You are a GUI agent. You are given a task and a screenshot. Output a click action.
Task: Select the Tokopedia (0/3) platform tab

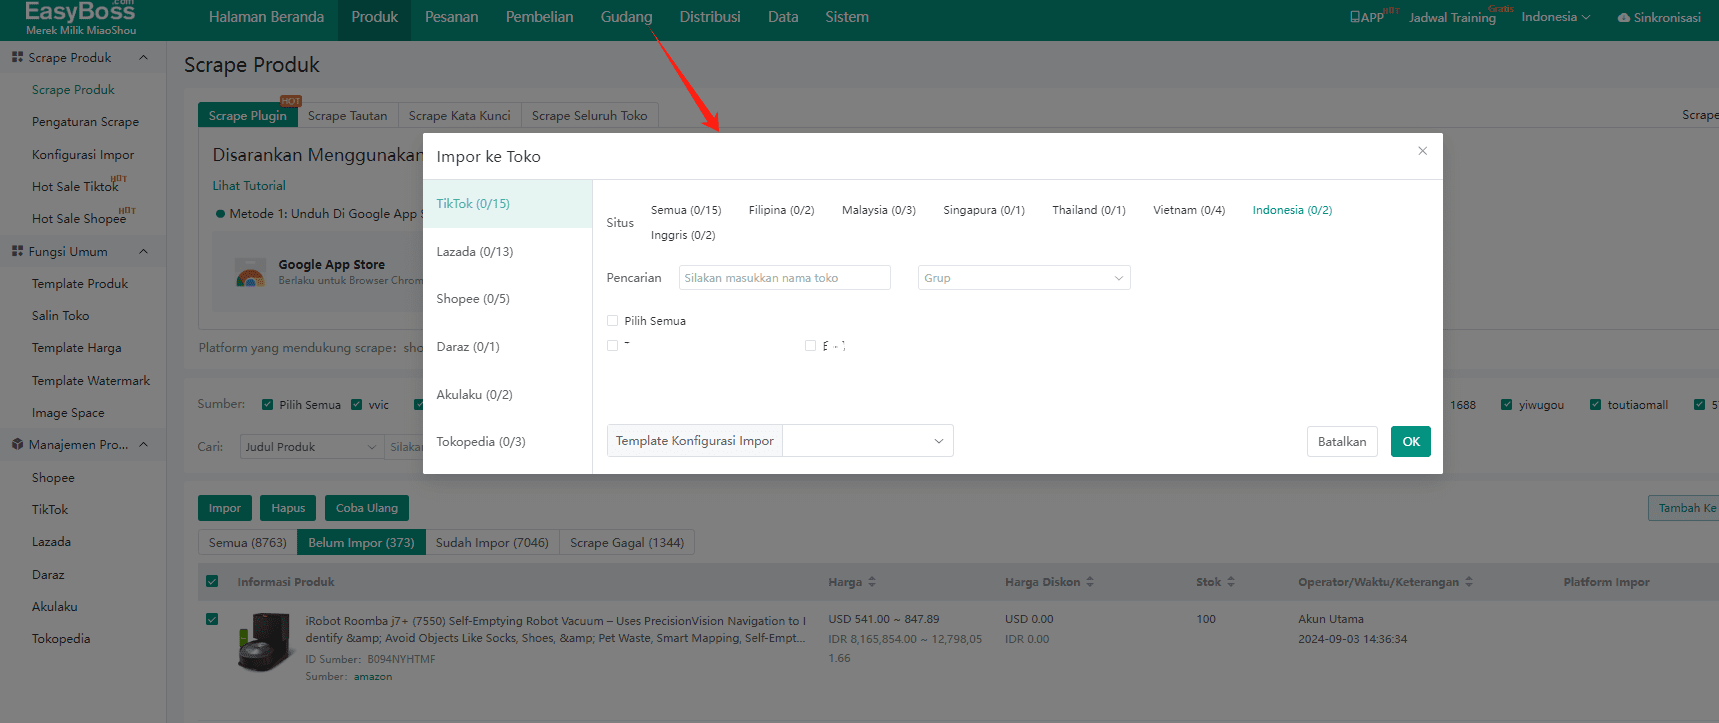coord(507,442)
